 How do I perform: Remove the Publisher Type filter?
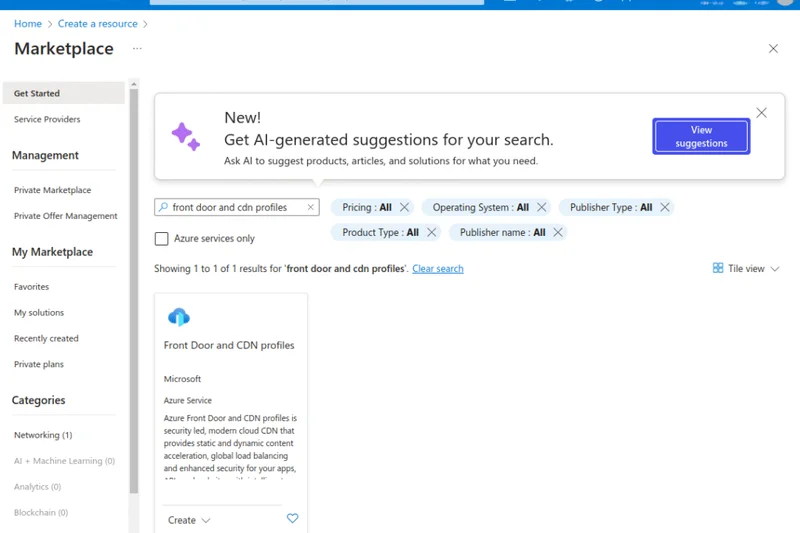click(x=664, y=207)
